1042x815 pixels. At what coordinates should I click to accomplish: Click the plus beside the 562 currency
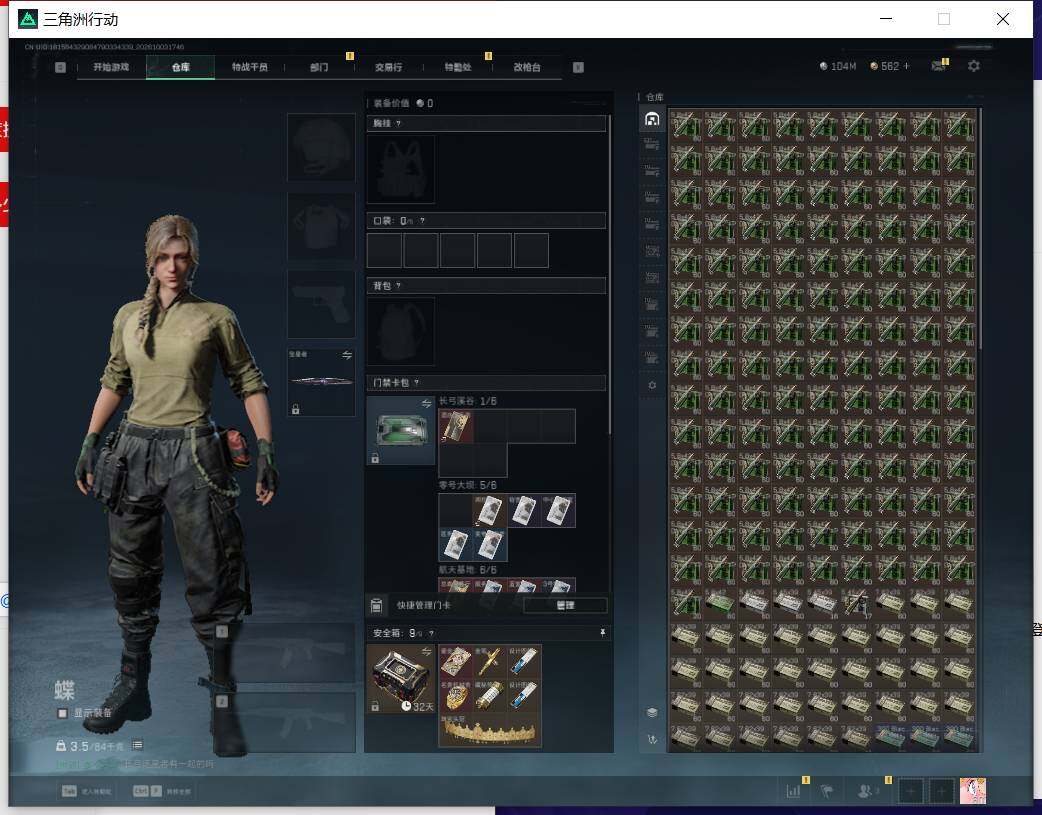[x=906, y=66]
